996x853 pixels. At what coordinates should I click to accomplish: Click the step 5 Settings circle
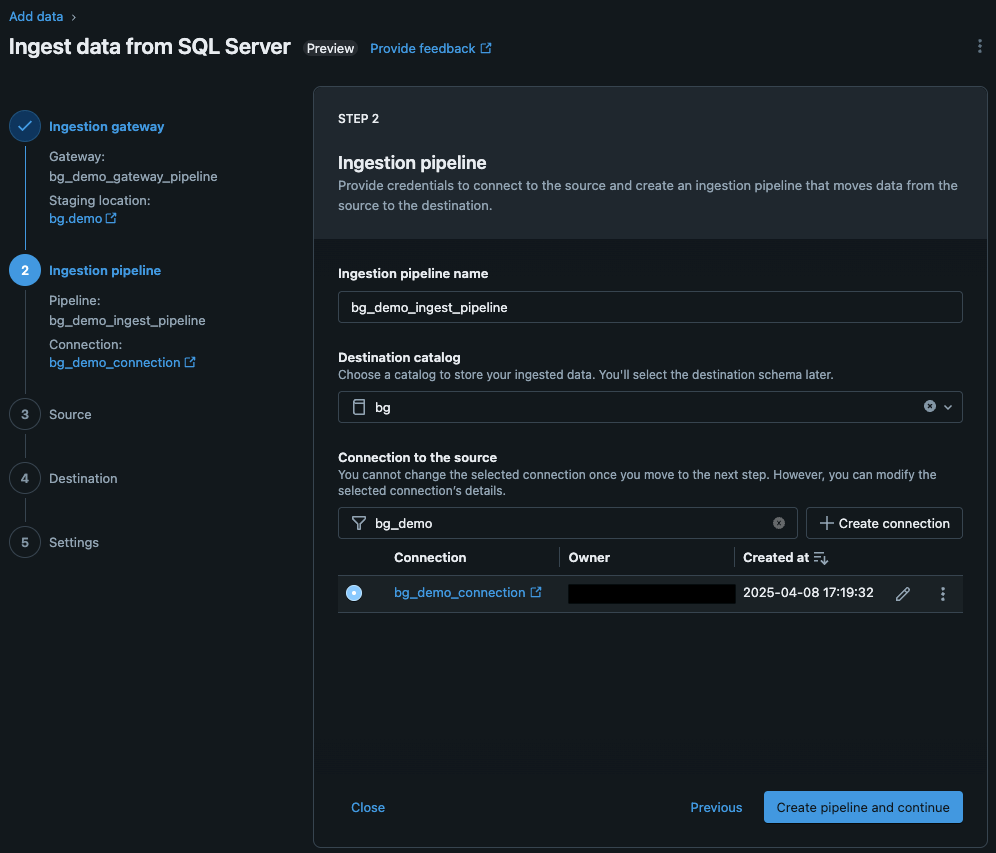(x=25, y=542)
